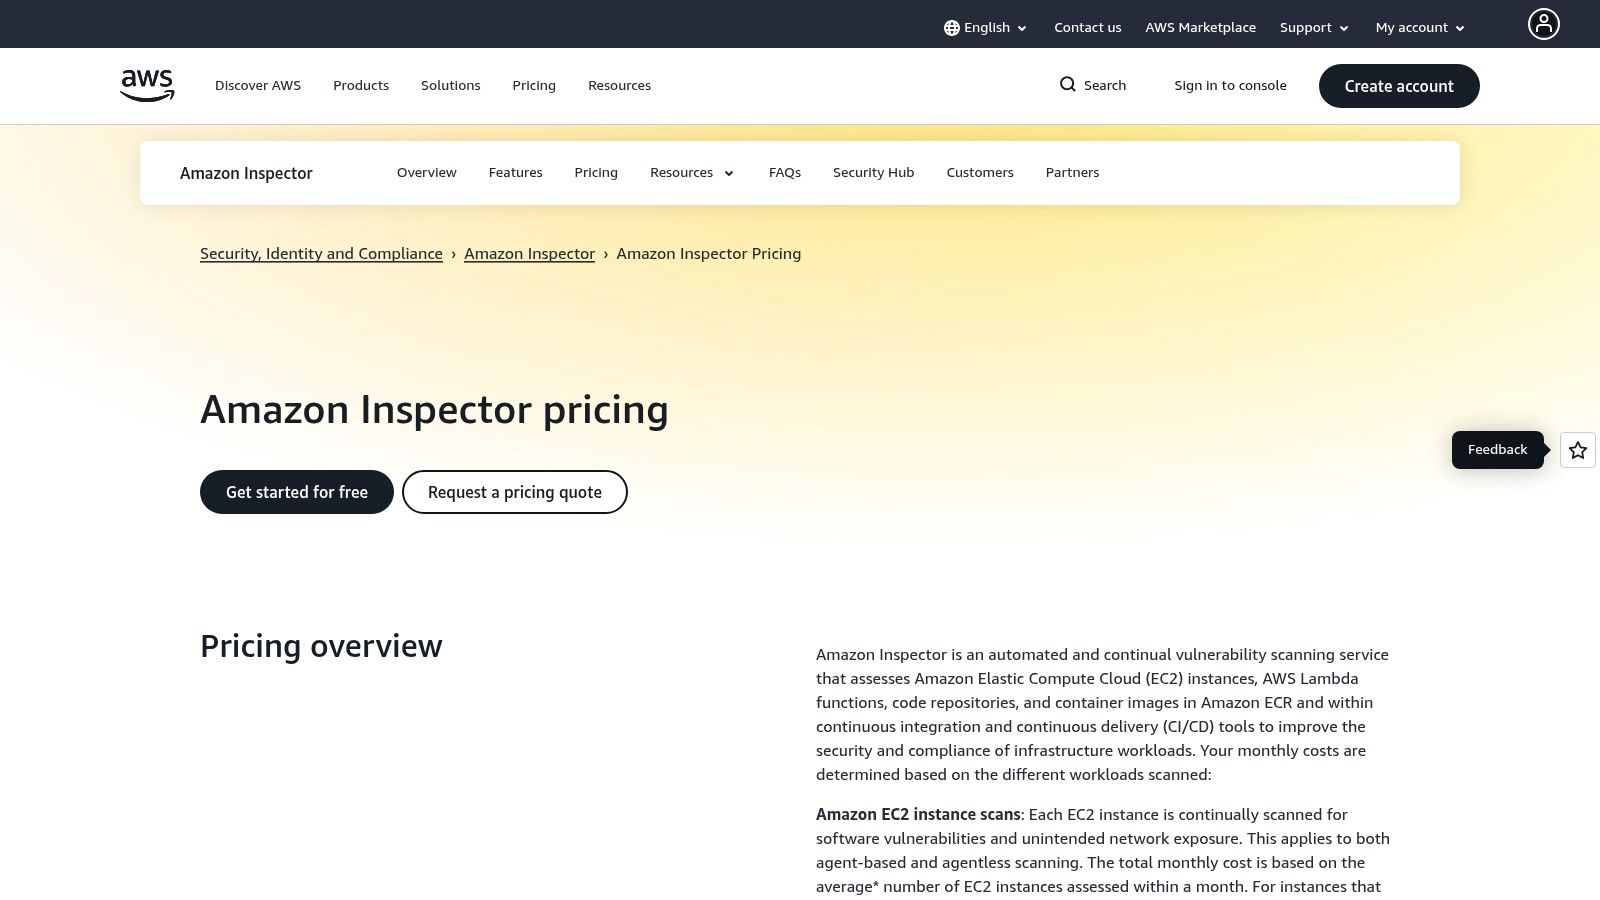Expand the English language dropdown
The width and height of the screenshot is (1600, 900).
986,27
